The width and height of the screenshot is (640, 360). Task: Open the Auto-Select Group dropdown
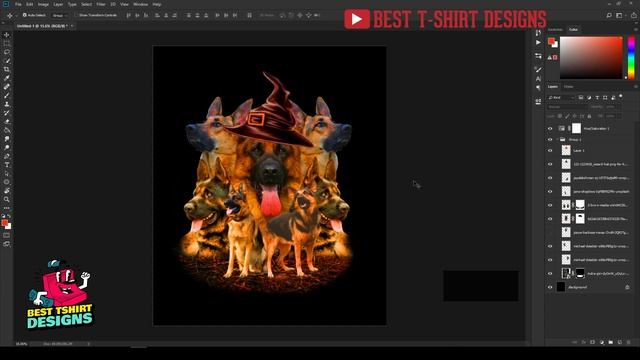click(60, 15)
